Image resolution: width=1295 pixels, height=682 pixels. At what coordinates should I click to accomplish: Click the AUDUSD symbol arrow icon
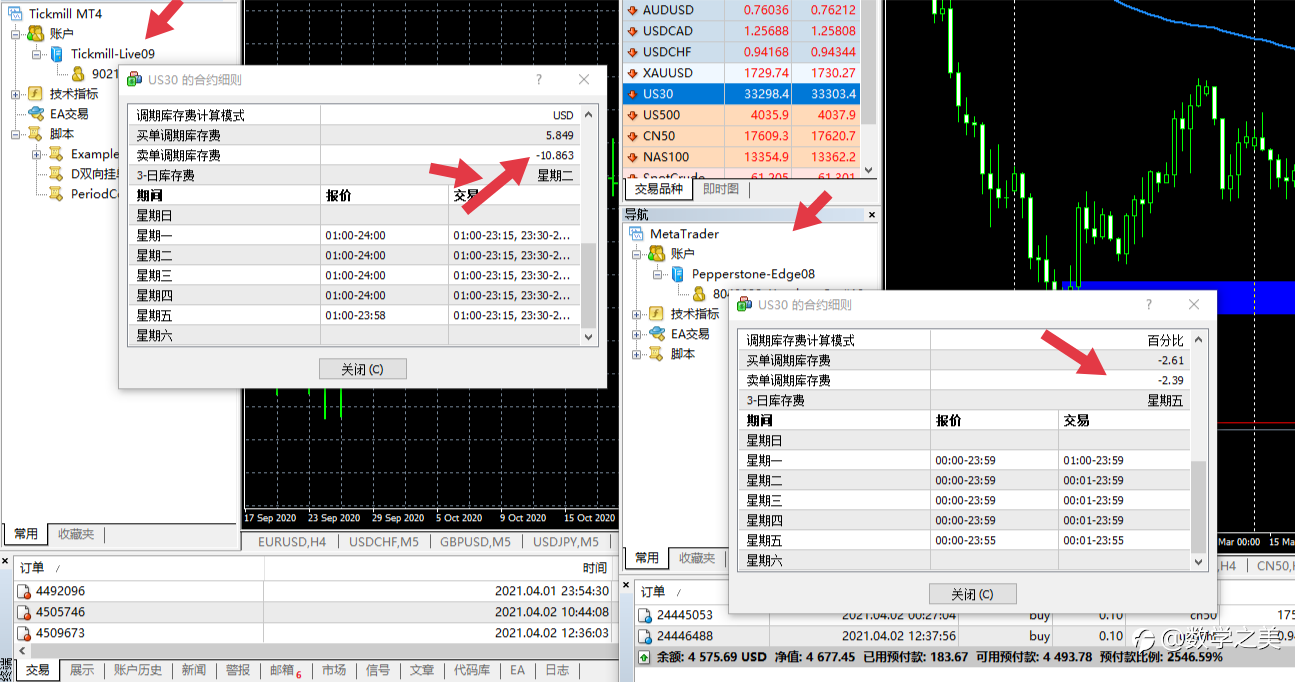[632, 10]
